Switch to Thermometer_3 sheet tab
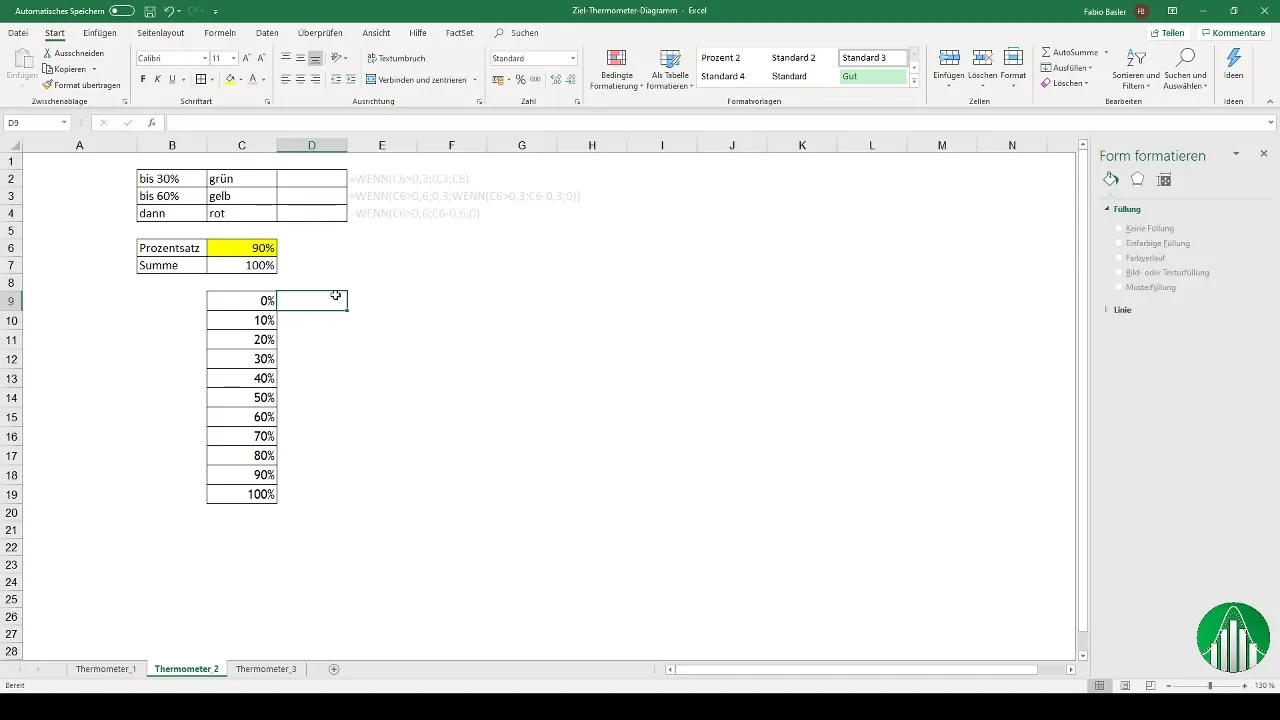The width and height of the screenshot is (1280, 720). 266,669
